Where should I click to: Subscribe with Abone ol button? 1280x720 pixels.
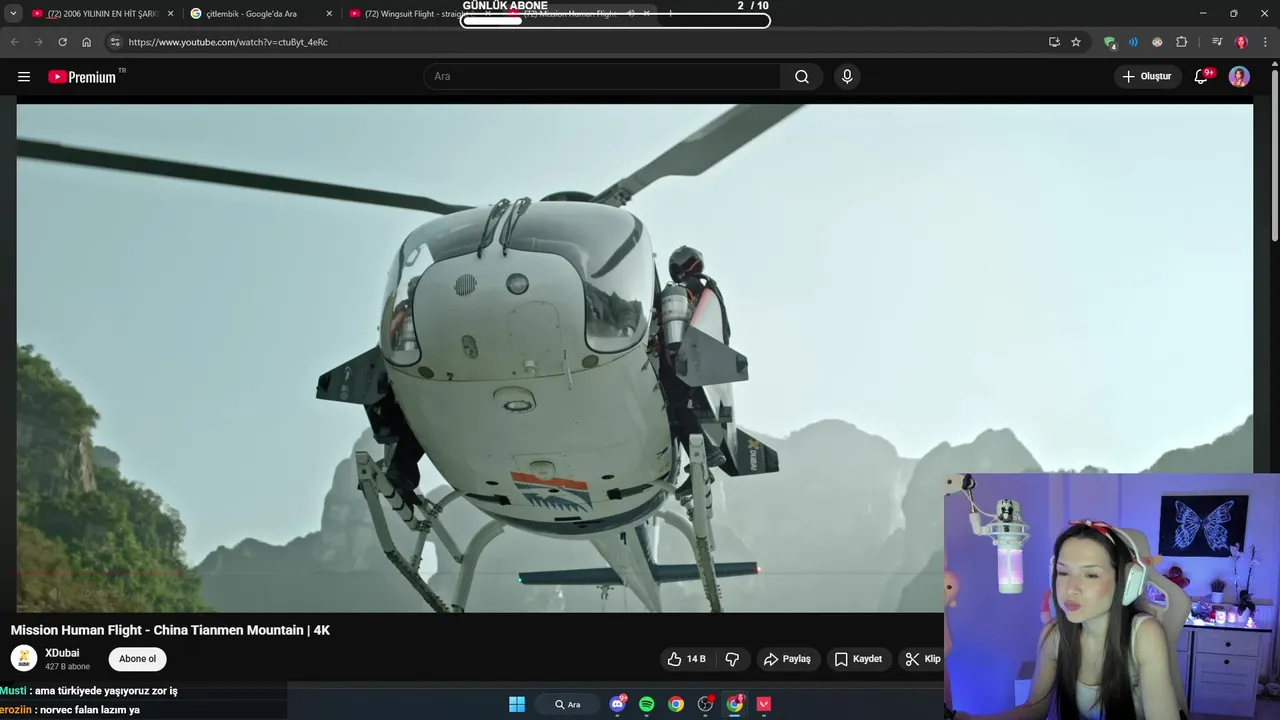pyautogui.click(x=138, y=659)
